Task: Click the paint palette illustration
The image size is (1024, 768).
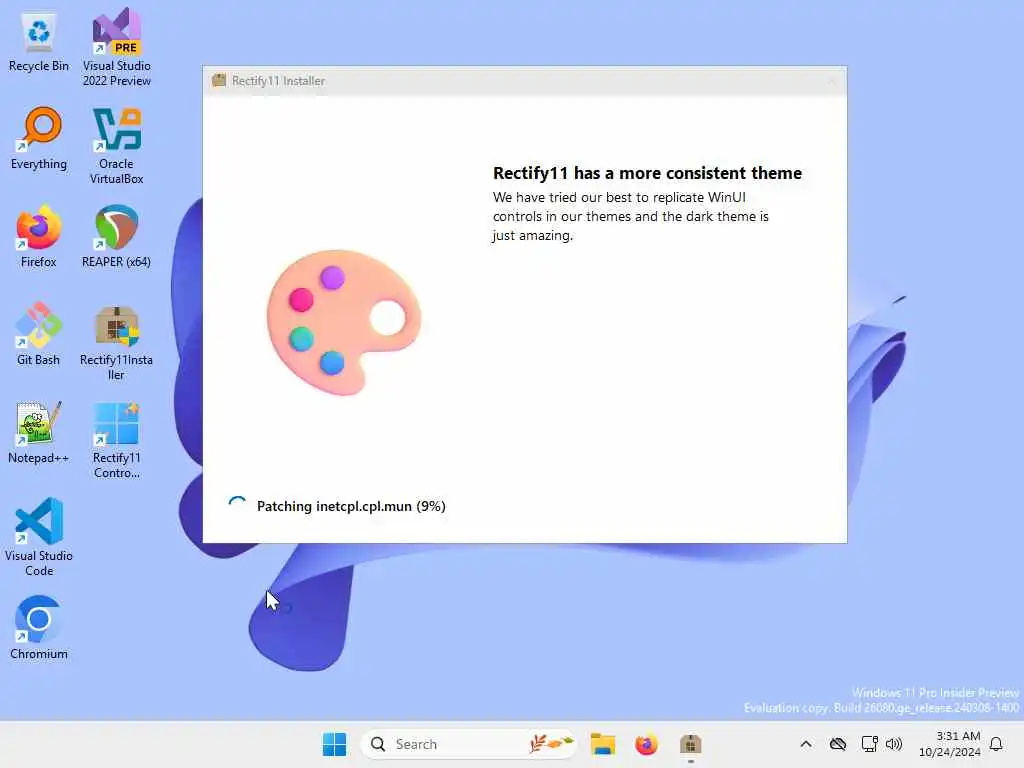Action: (344, 323)
